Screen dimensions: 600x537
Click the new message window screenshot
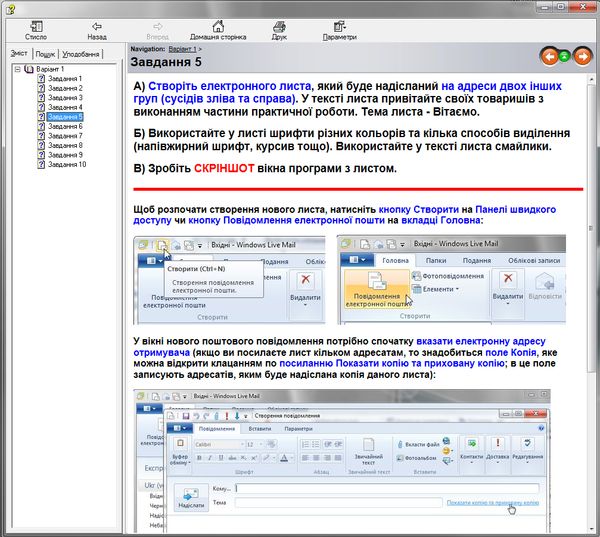[342, 461]
